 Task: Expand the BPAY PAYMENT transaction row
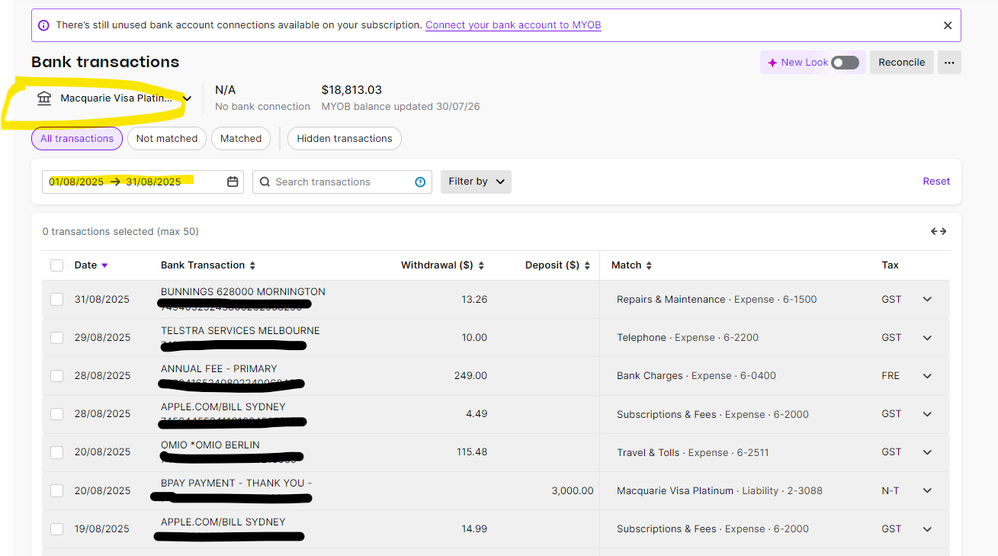(x=927, y=490)
